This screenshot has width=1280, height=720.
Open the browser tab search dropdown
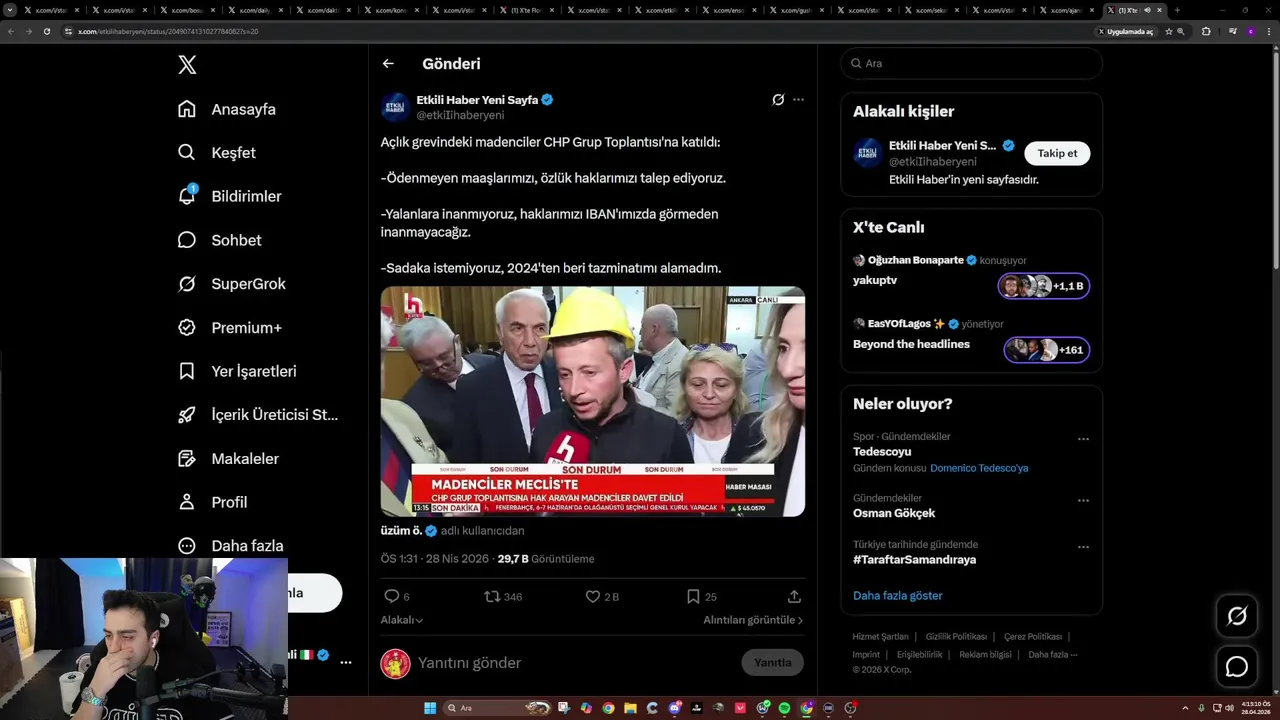click(10, 10)
